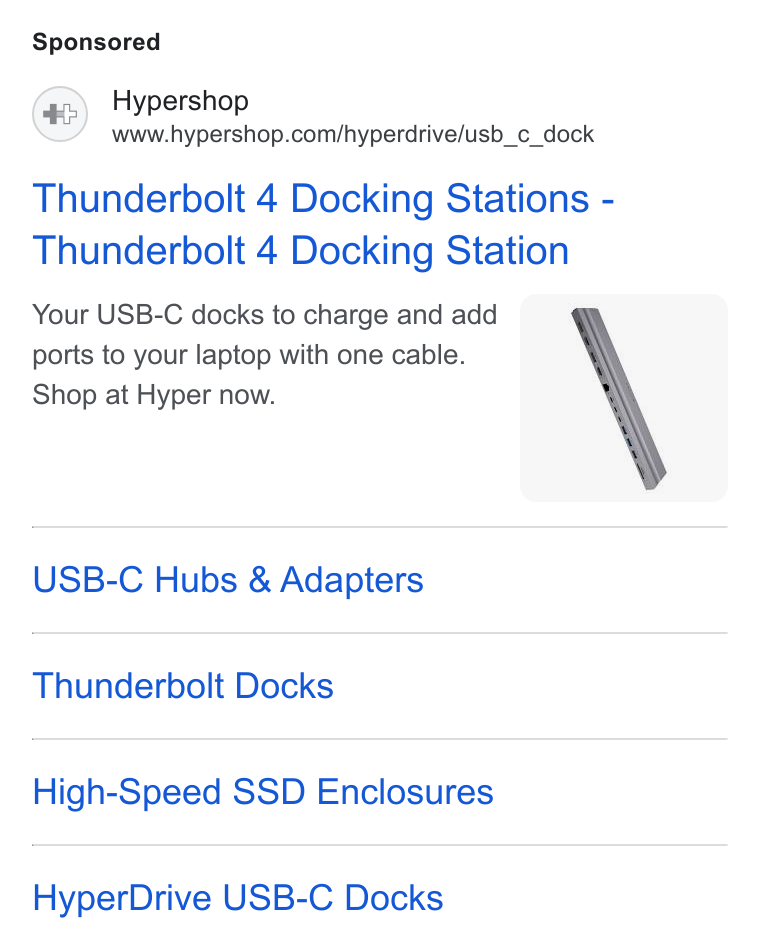Open the Thunderbolt 4 Docking Stations headline
The height and width of the screenshot is (950, 760).
coord(324,199)
